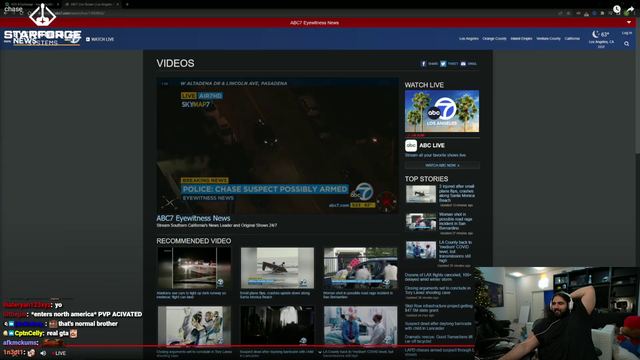
Task: Open small plane flips recommended video thumbnail
Action: pyautogui.click(x=277, y=268)
